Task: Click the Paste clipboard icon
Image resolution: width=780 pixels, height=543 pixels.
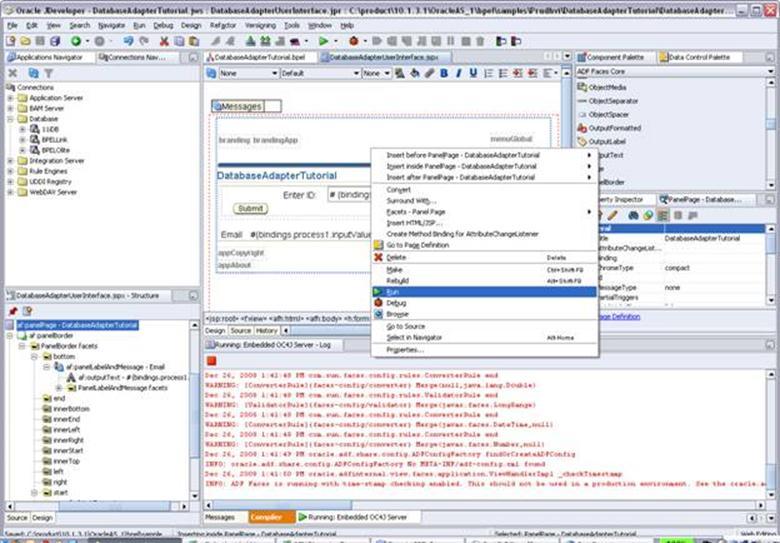Action: [194, 41]
